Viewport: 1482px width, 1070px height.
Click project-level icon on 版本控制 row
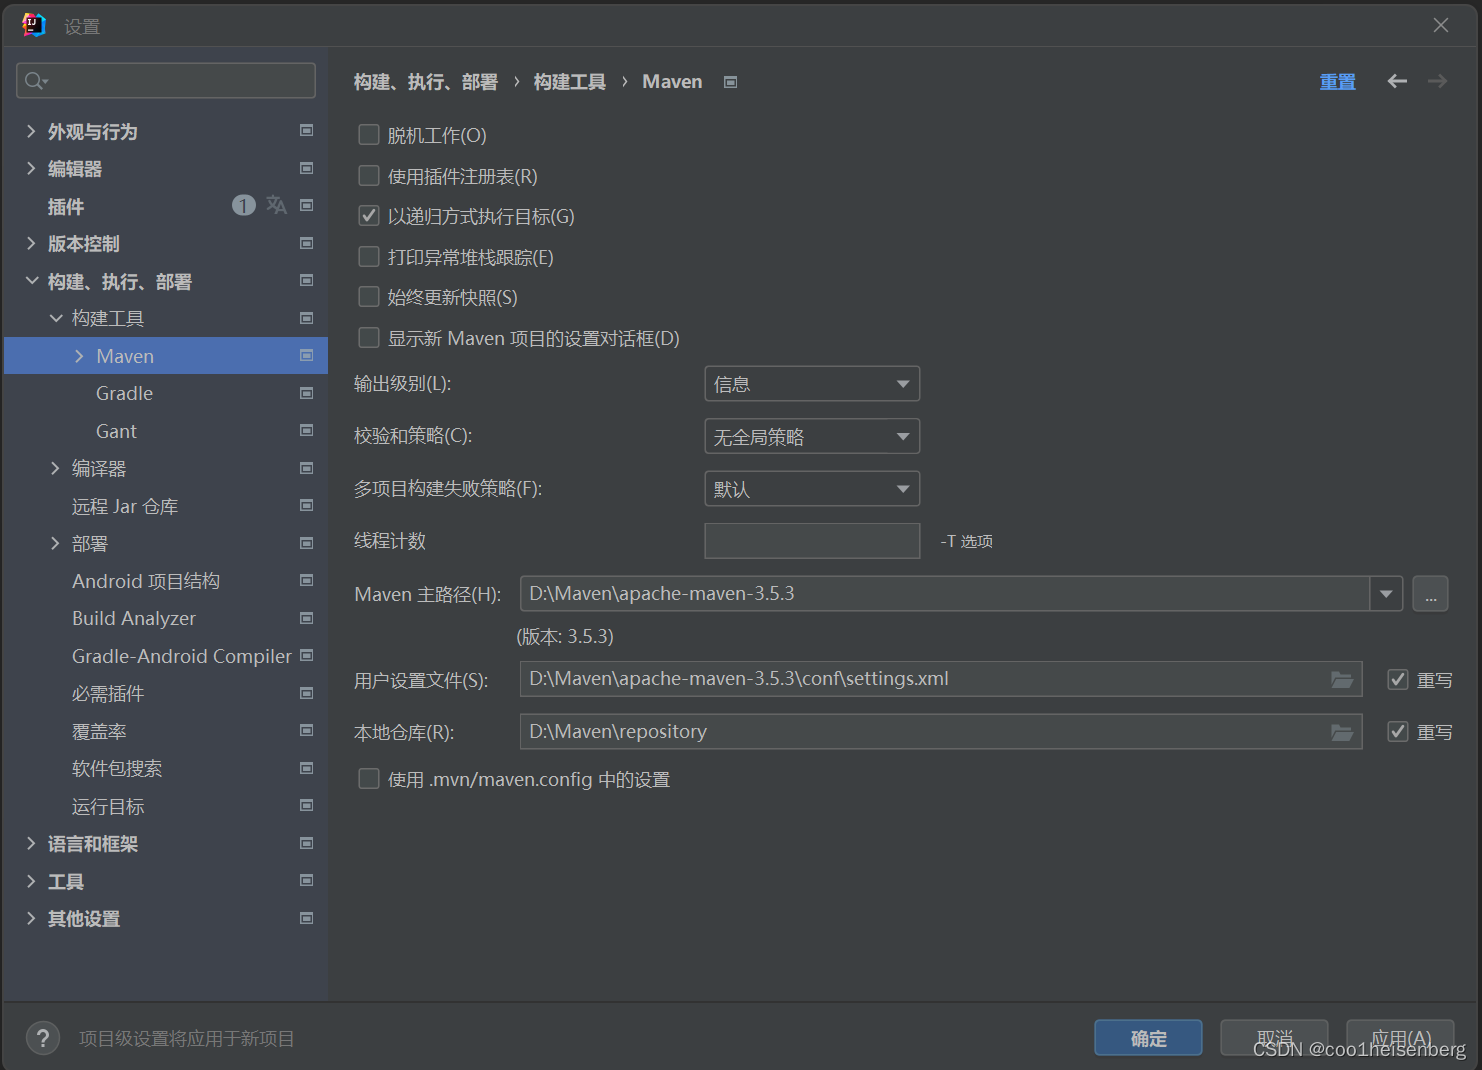pos(307,243)
